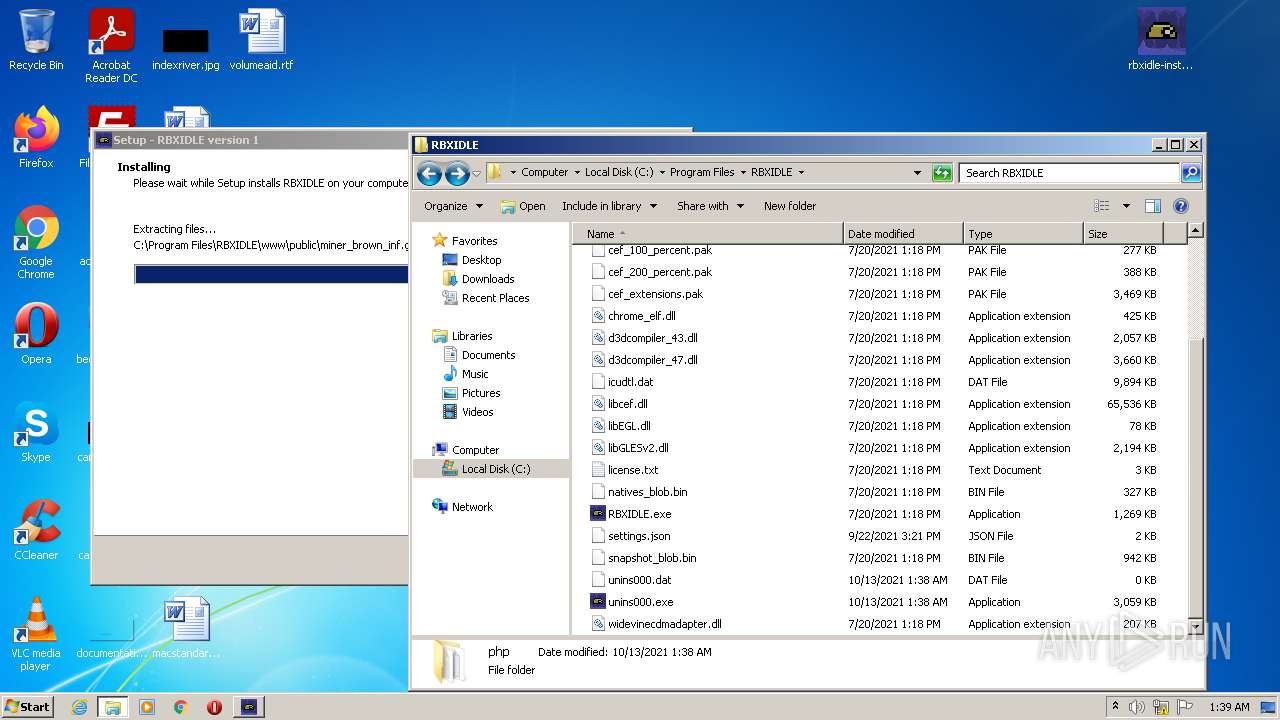
Task: Click the Search RBXIDLE field
Action: coord(1069,173)
